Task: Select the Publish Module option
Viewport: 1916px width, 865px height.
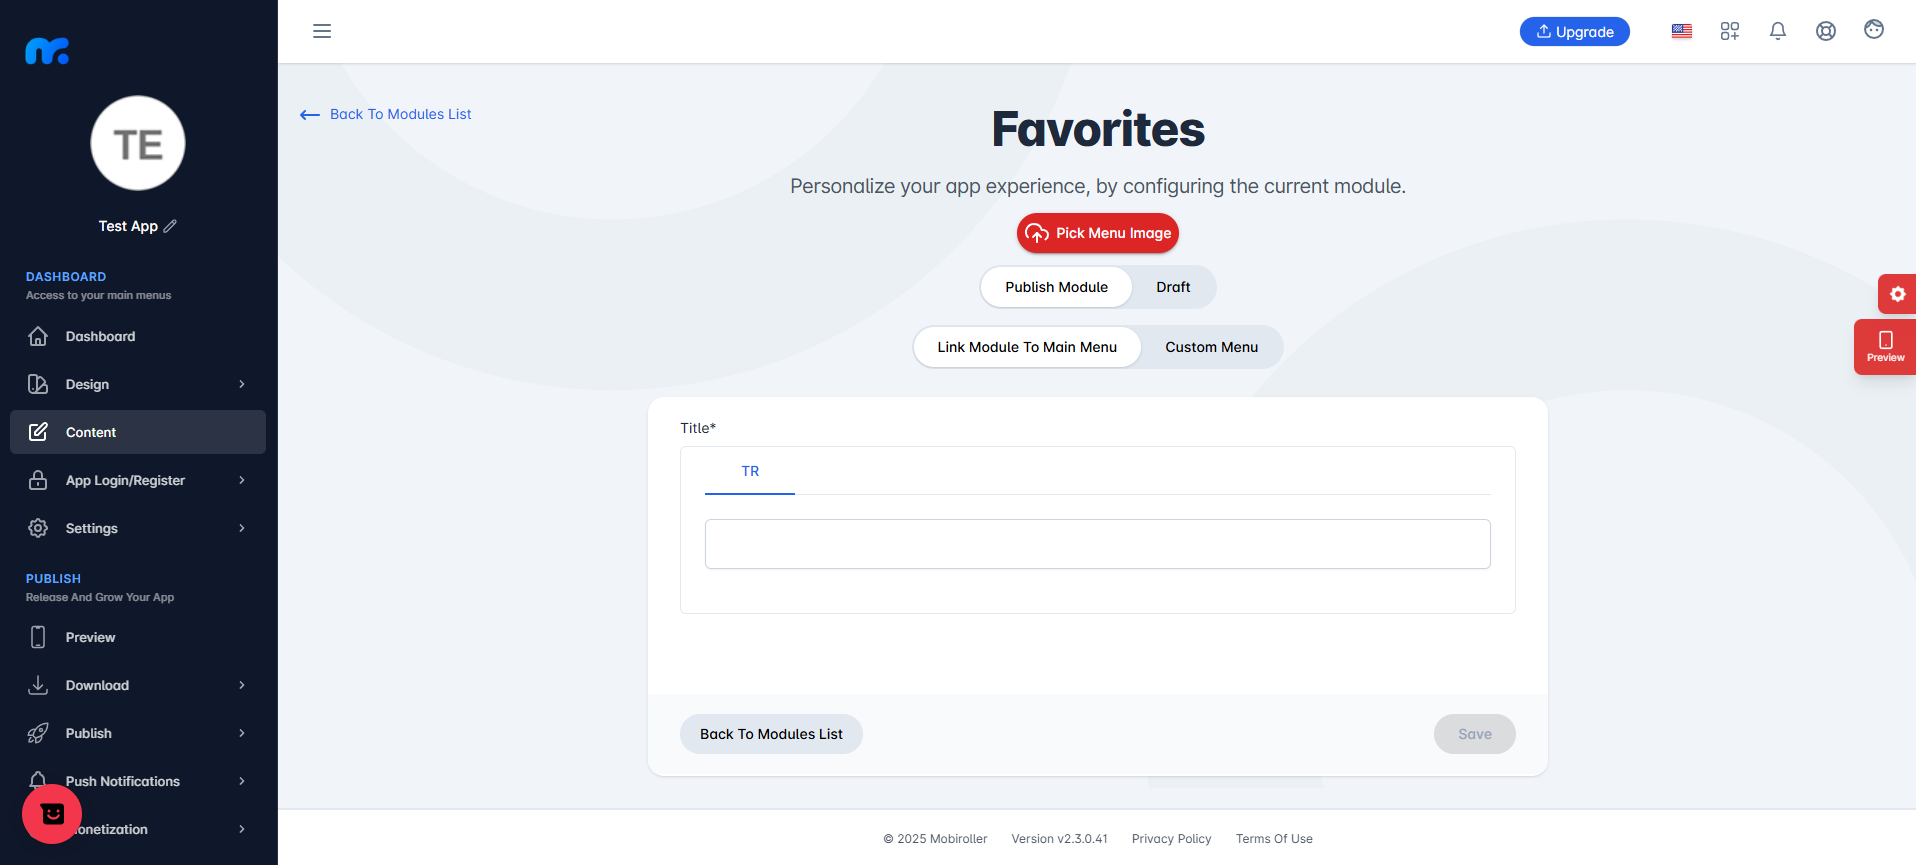Action: (1056, 287)
